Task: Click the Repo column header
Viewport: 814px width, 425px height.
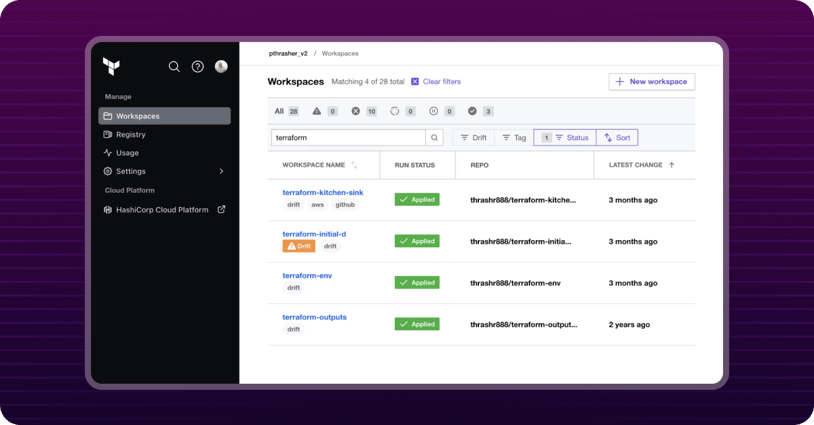Action: click(x=479, y=165)
